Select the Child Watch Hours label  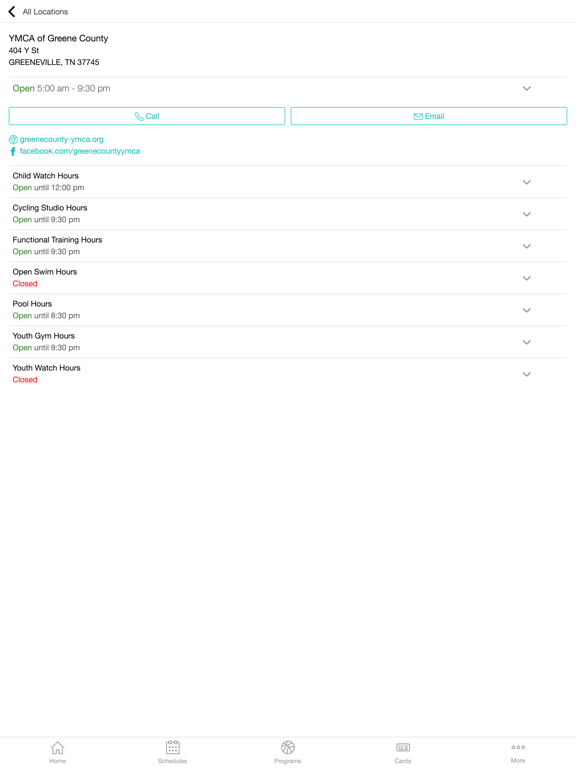pyautogui.click(x=46, y=176)
